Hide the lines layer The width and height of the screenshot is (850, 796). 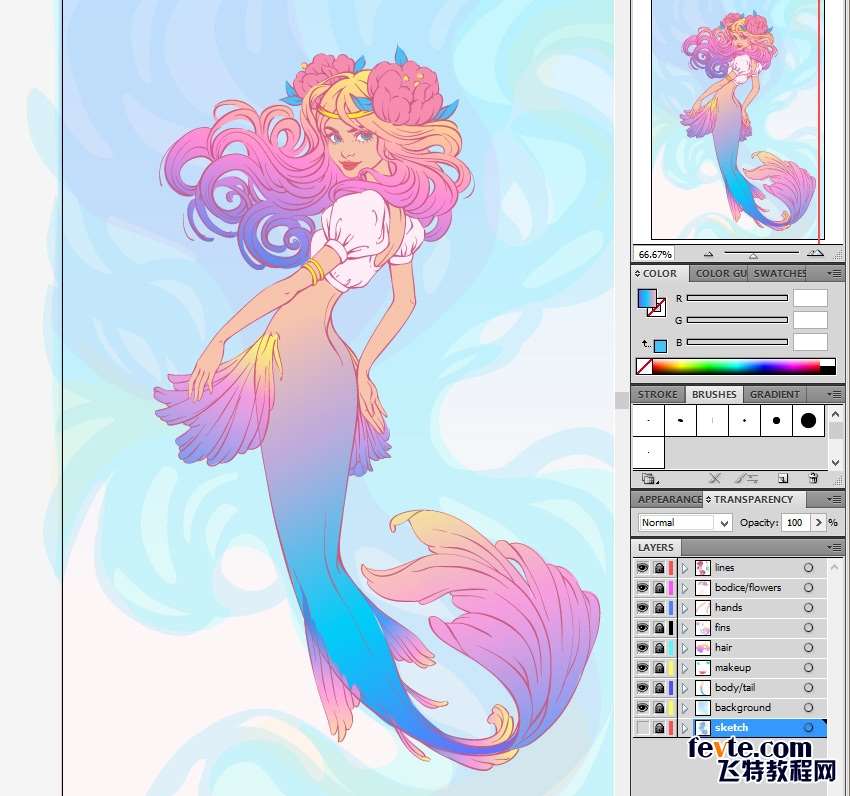[x=642, y=568]
